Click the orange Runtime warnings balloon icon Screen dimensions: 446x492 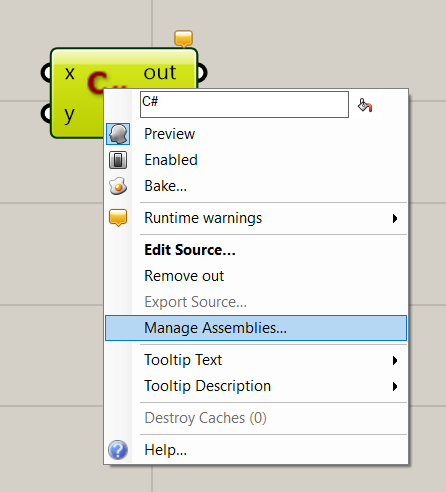[118, 218]
